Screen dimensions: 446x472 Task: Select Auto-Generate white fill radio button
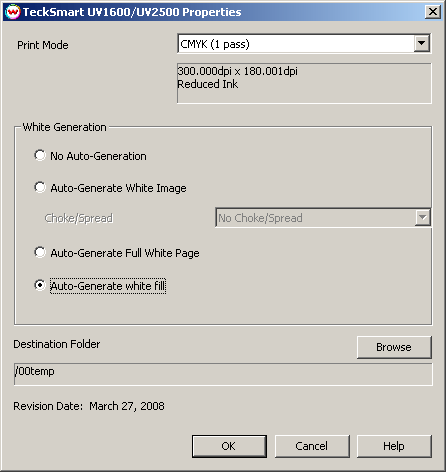click(x=40, y=285)
